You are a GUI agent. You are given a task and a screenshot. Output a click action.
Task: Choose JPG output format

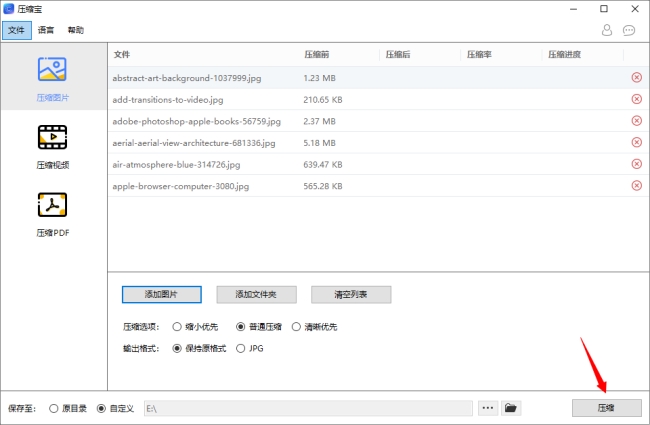point(250,348)
